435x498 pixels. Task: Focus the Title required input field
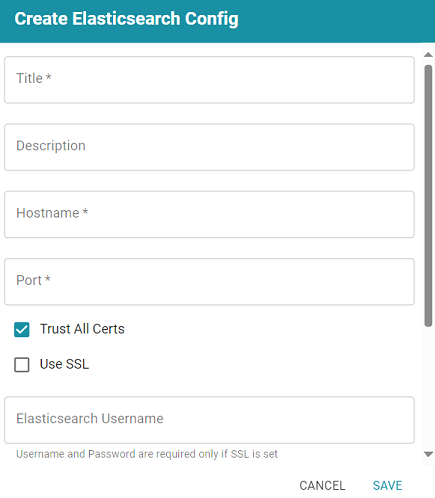click(209, 80)
